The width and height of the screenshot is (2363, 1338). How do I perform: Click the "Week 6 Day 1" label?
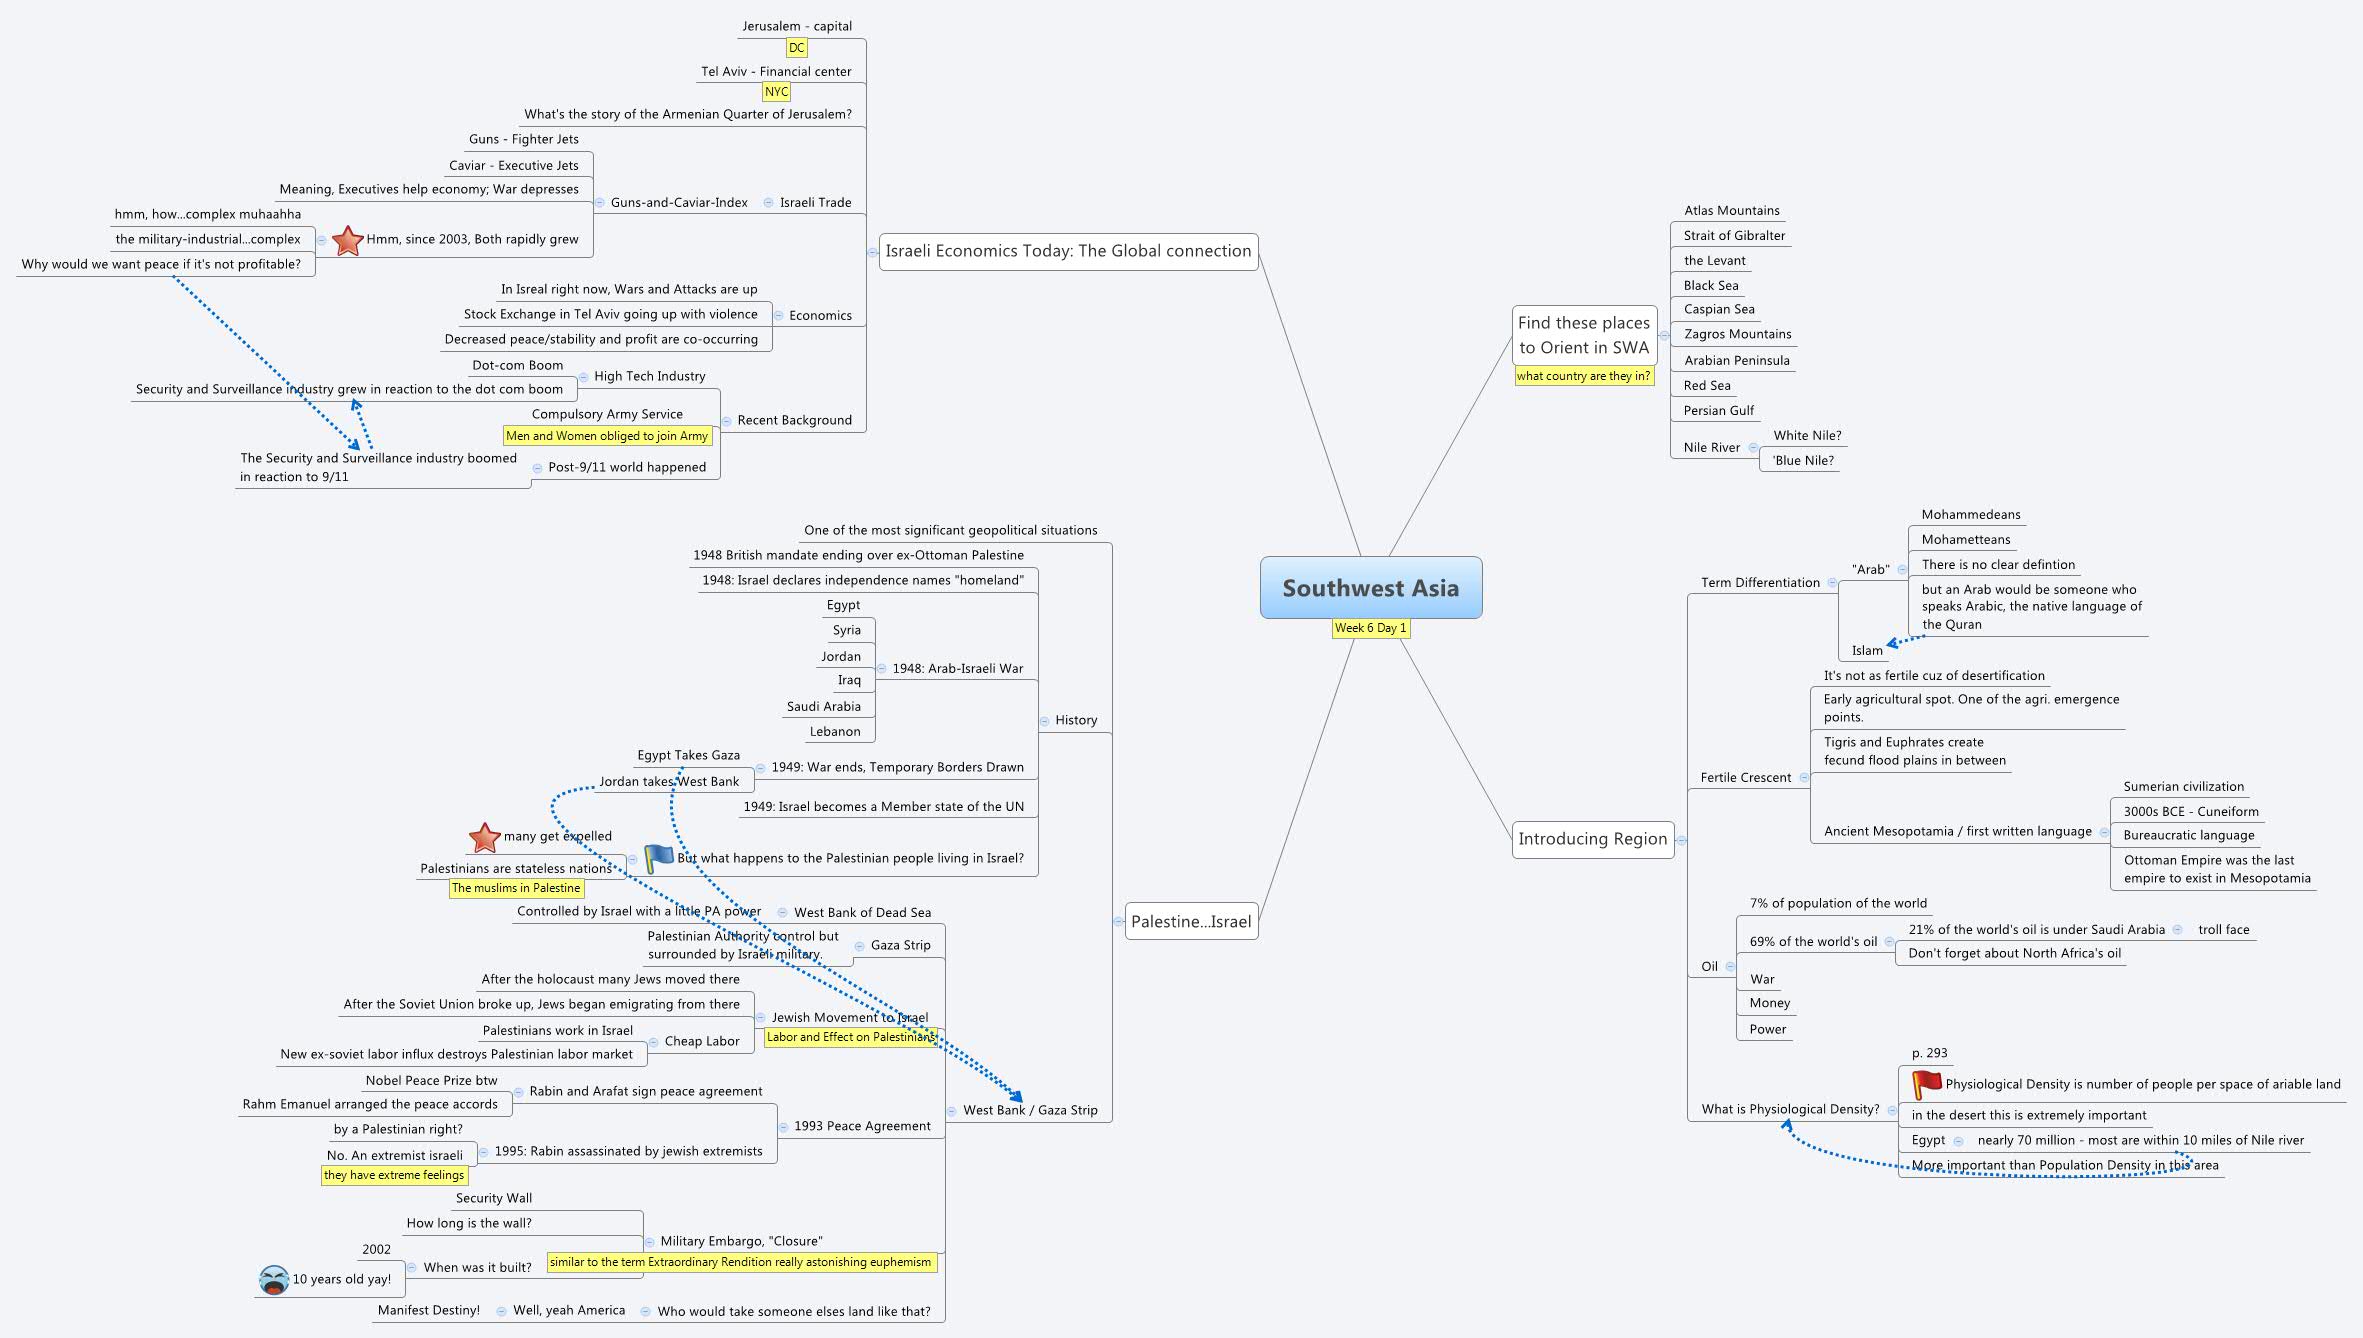coord(1370,629)
